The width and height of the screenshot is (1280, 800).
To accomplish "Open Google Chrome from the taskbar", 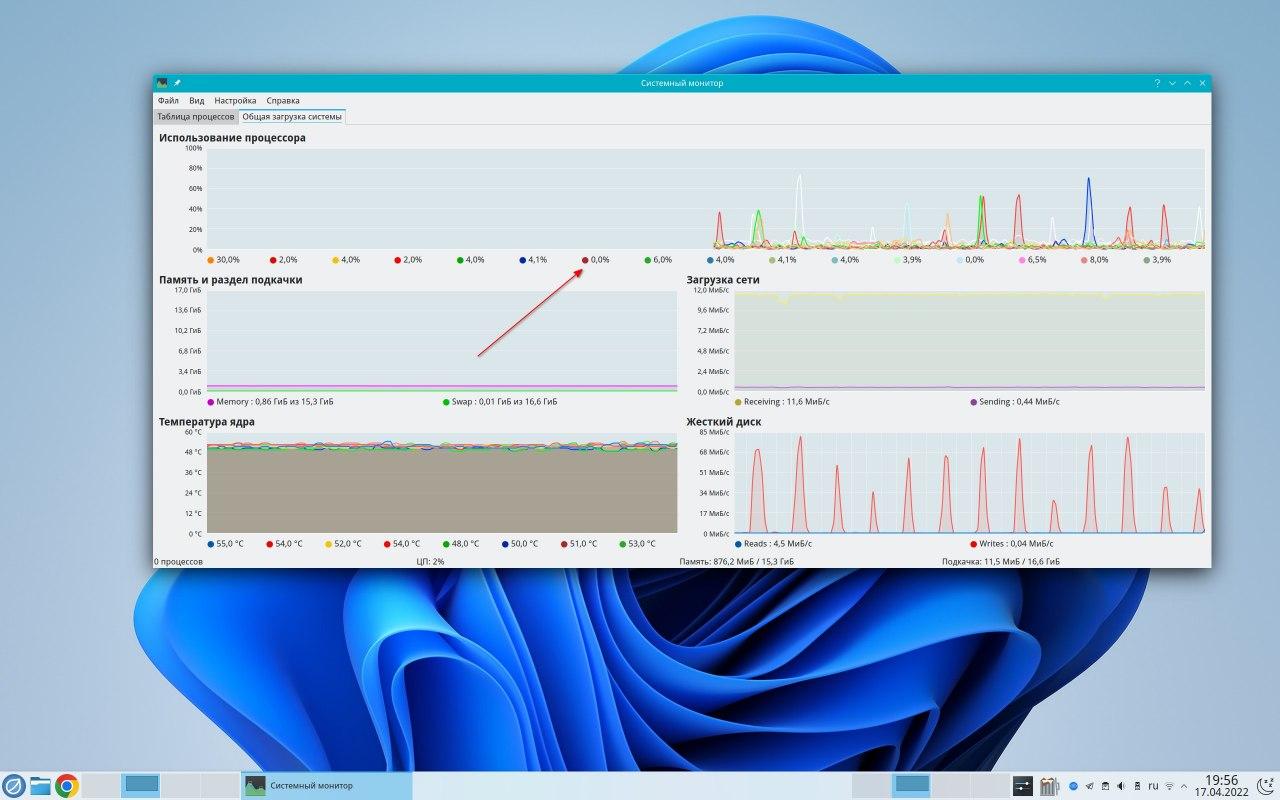I will [67, 785].
